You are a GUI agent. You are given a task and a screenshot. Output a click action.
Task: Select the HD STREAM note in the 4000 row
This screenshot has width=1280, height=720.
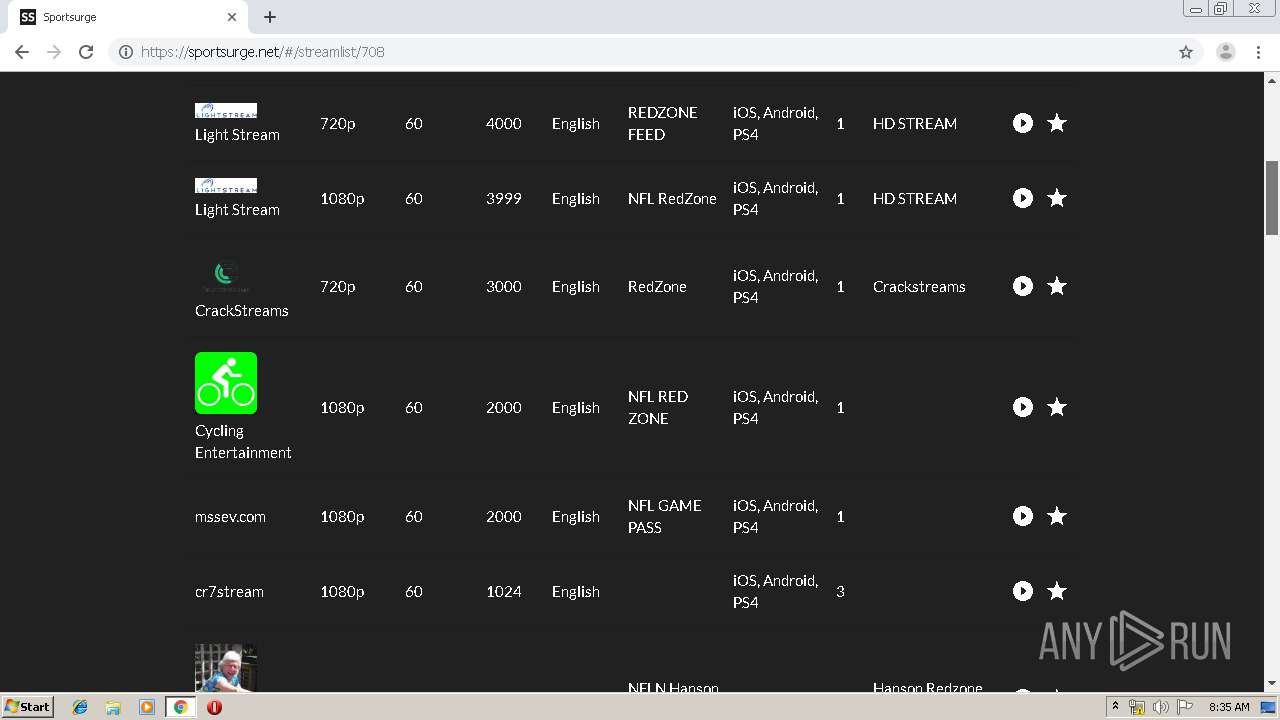click(915, 123)
